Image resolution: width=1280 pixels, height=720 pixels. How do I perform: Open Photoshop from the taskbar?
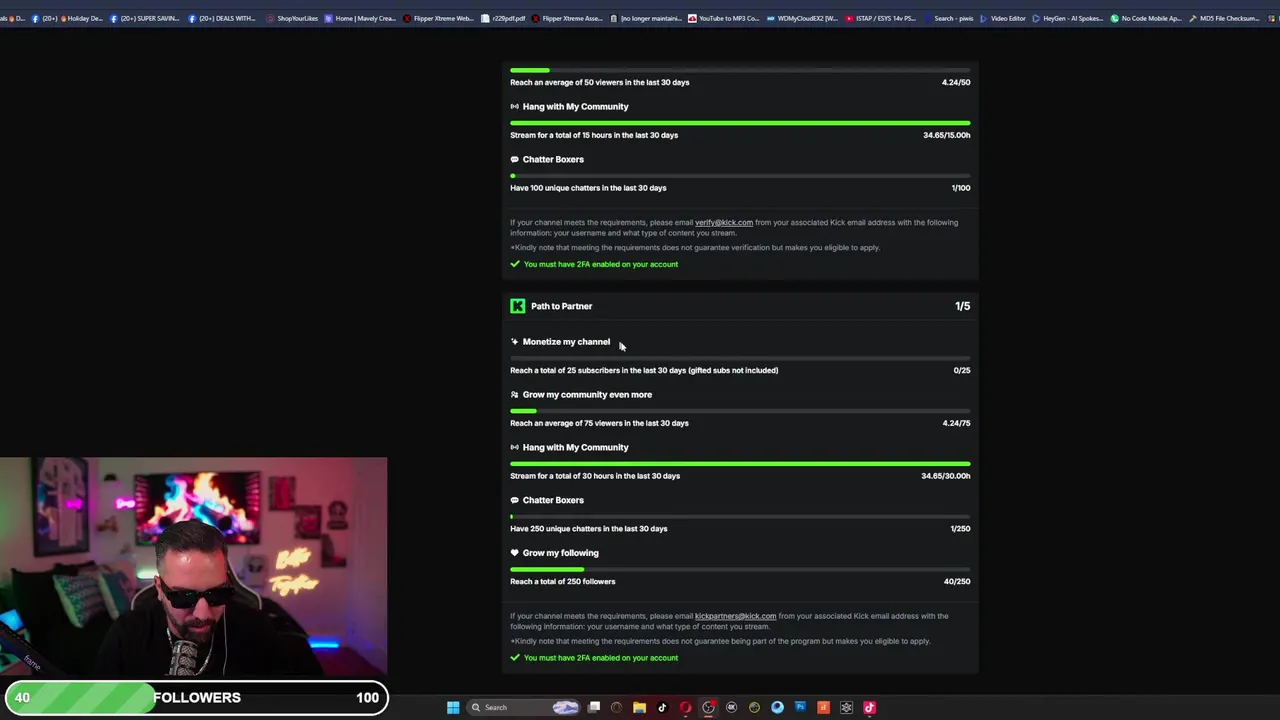tap(800, 707)
